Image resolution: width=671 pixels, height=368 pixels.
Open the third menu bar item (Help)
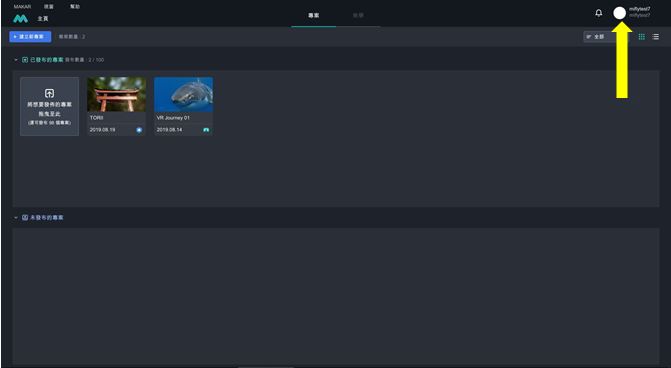[75, 6]
